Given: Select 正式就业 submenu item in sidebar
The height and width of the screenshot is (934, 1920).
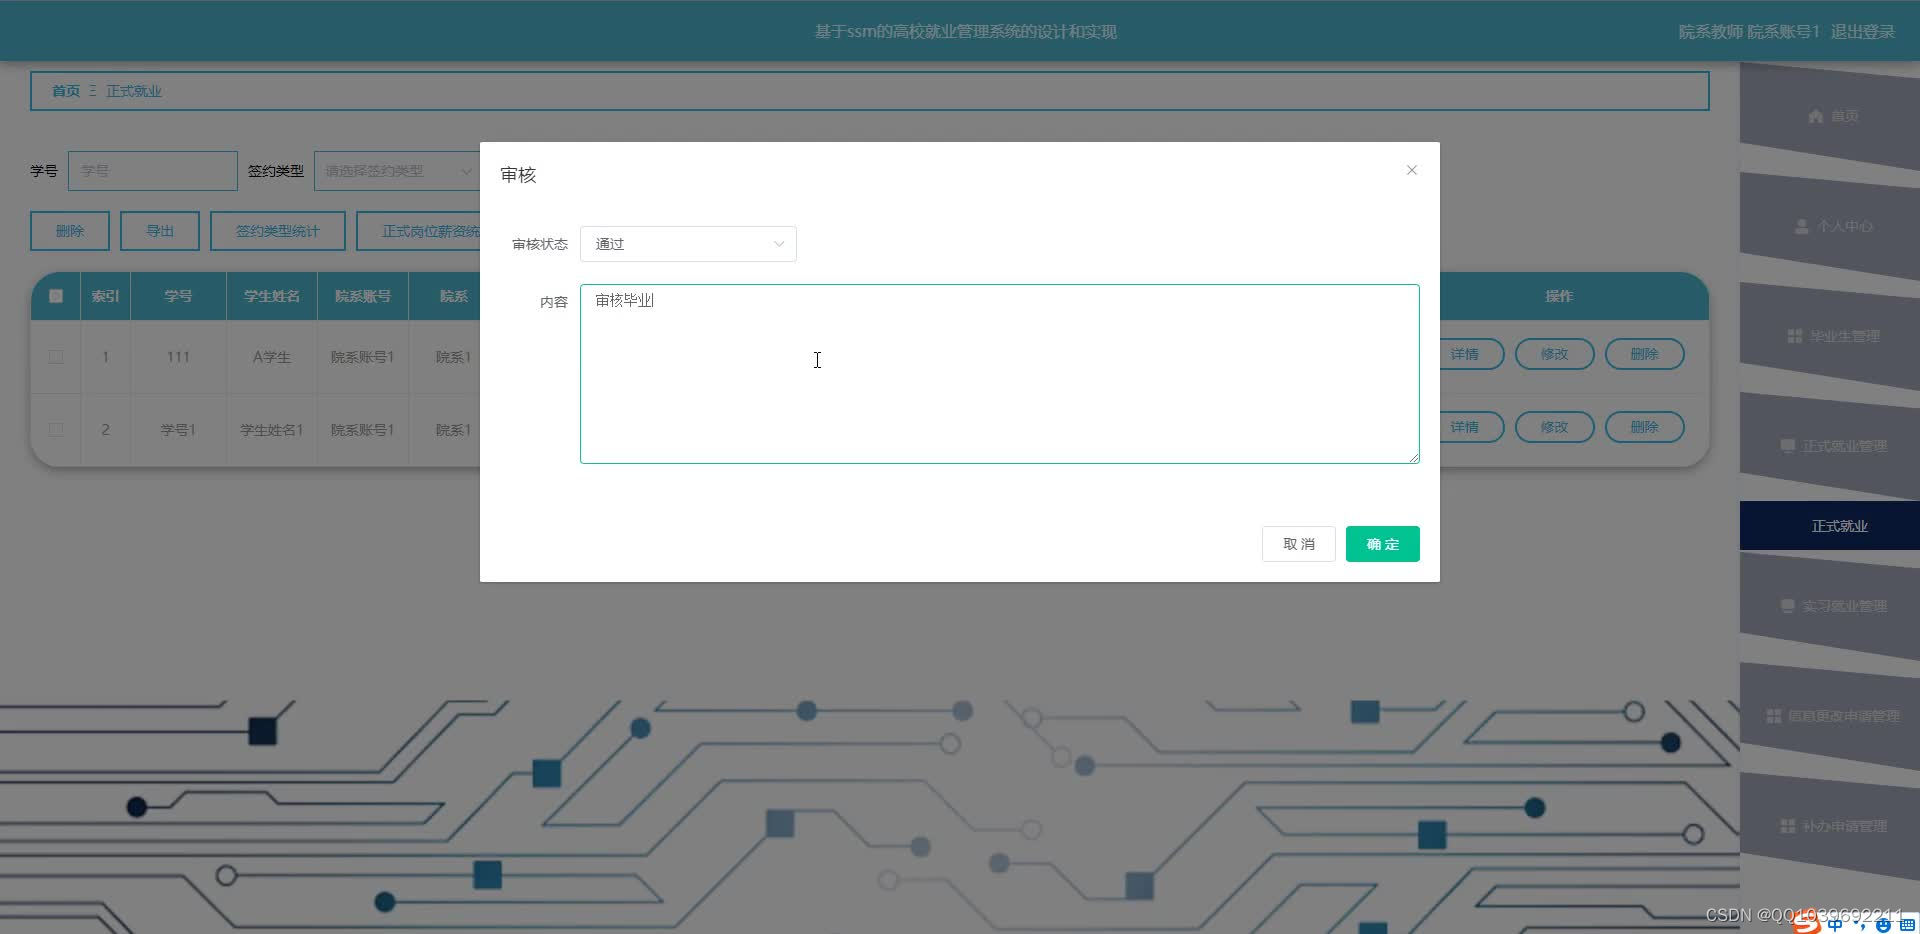Looking at the screenshot, I should (x=1830, y=526).
